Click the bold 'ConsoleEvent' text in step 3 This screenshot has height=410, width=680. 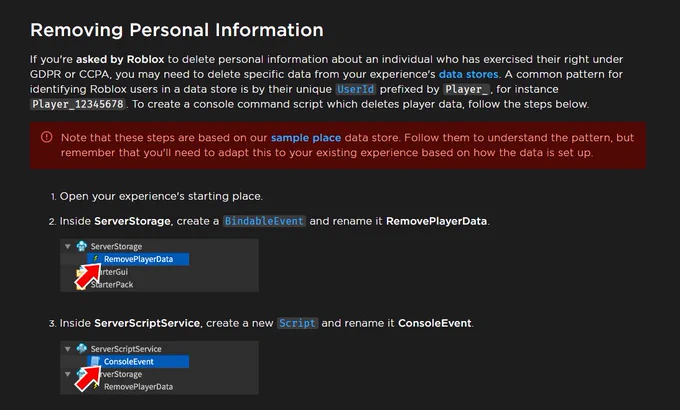435,323
